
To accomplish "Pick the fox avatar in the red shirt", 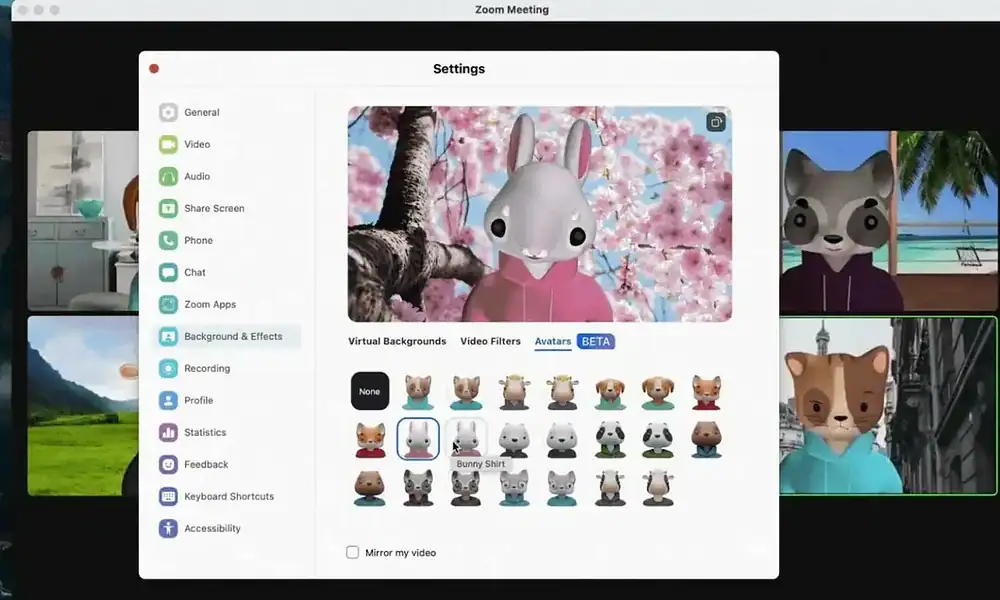I will 370,438.
